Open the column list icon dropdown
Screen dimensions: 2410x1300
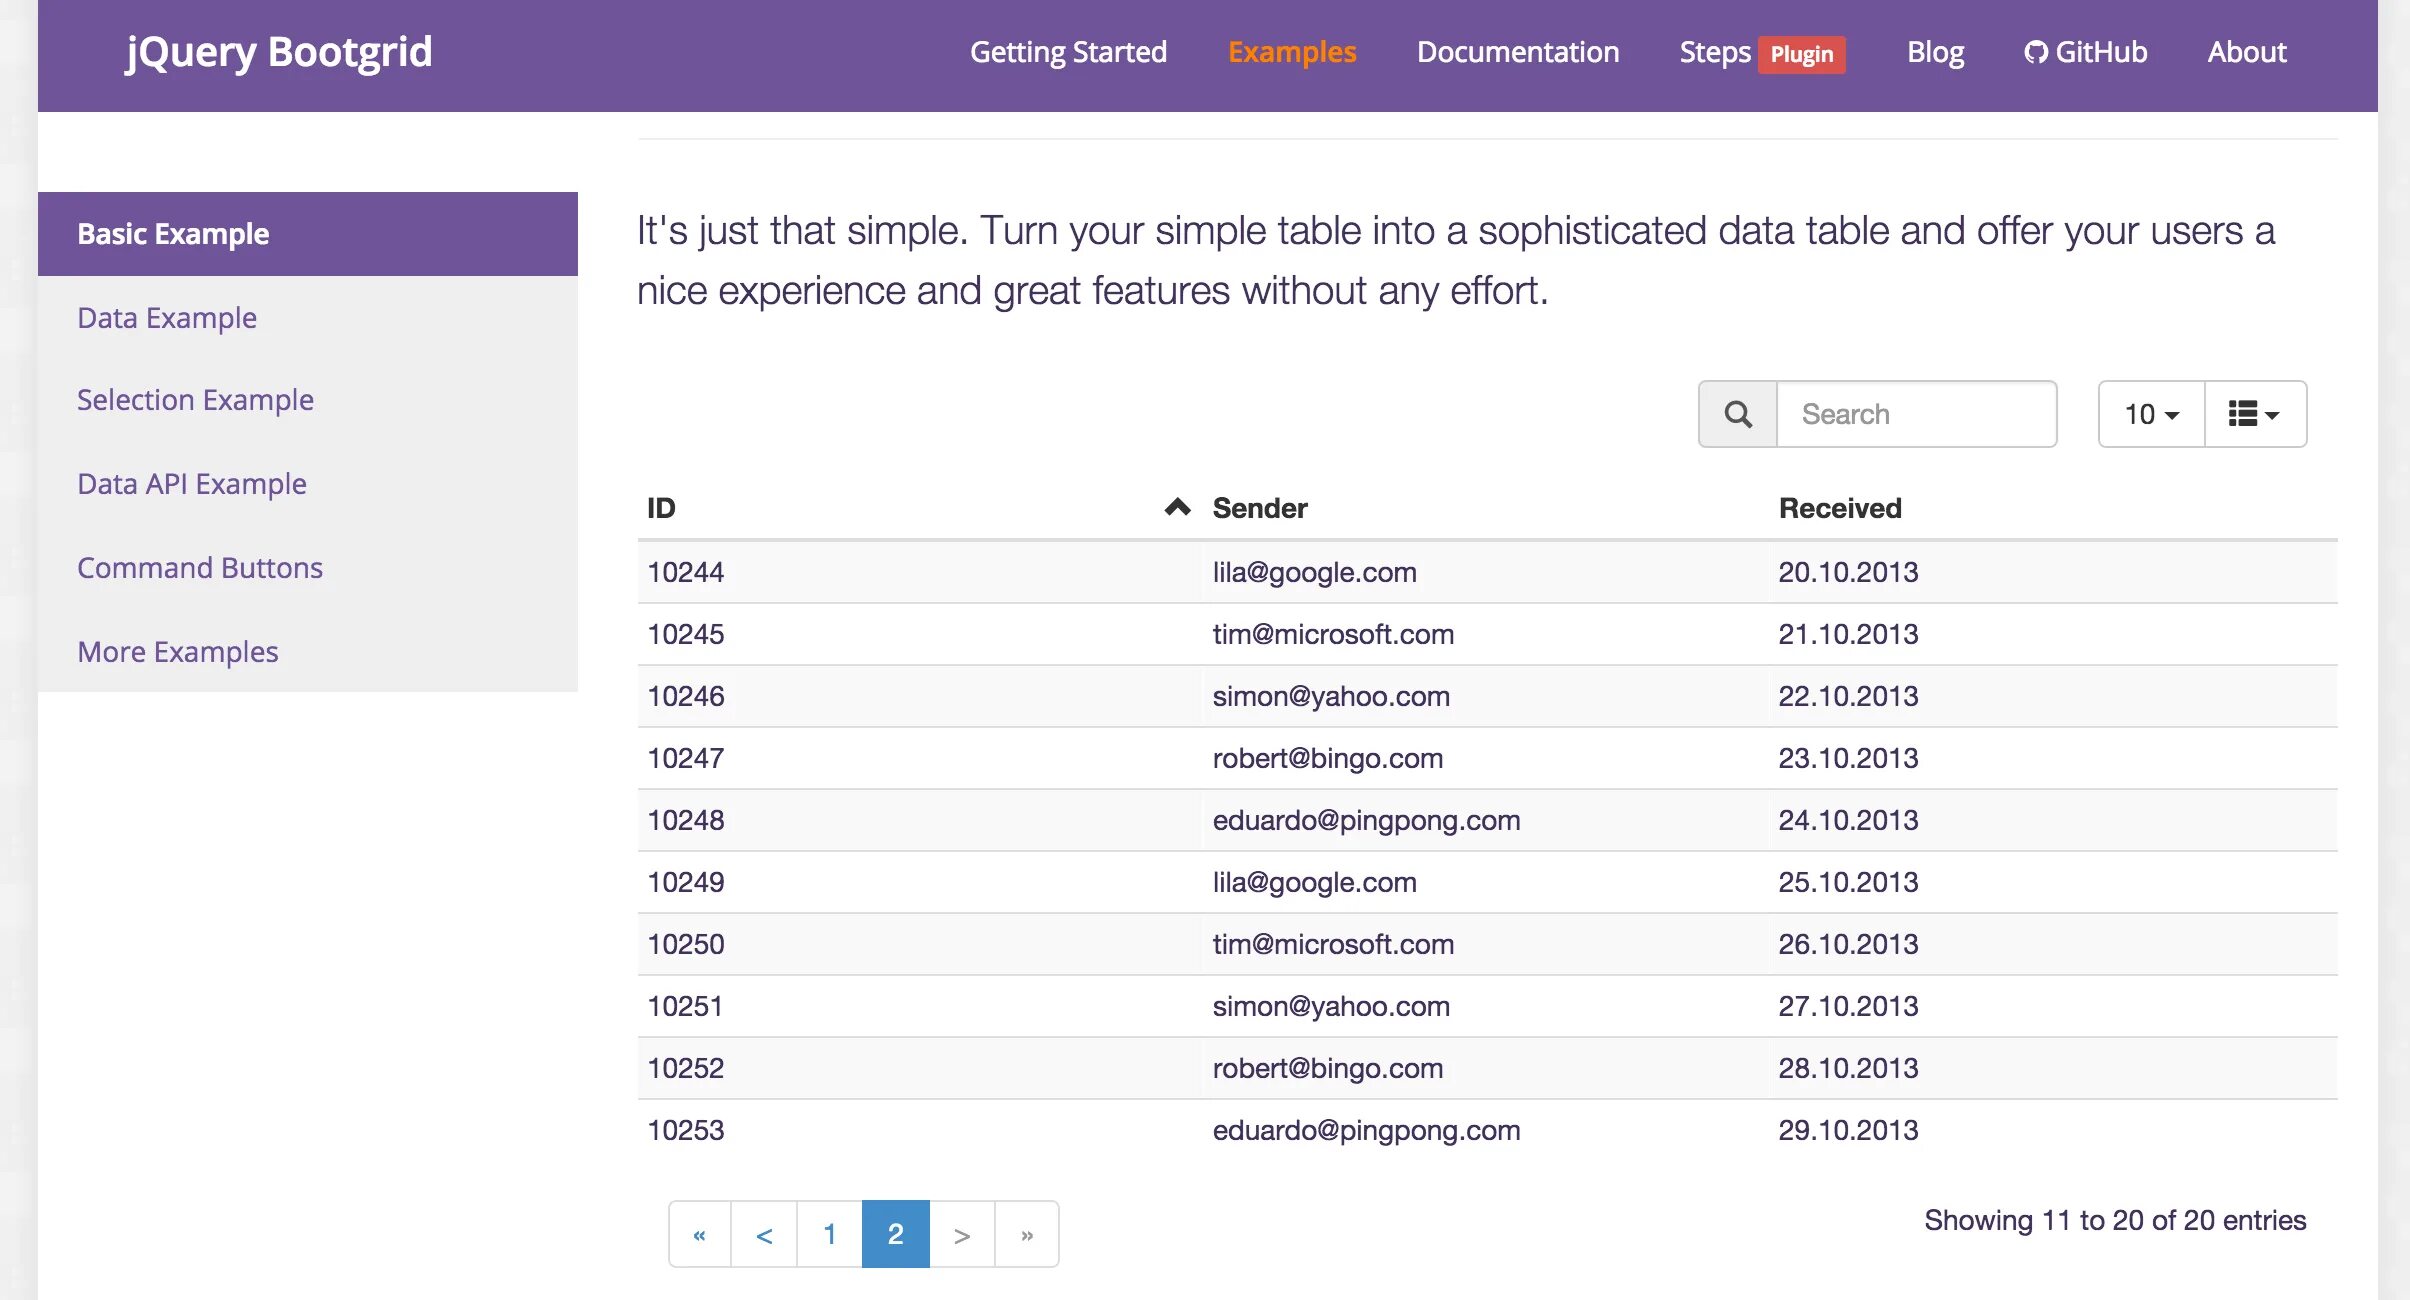2254,414
